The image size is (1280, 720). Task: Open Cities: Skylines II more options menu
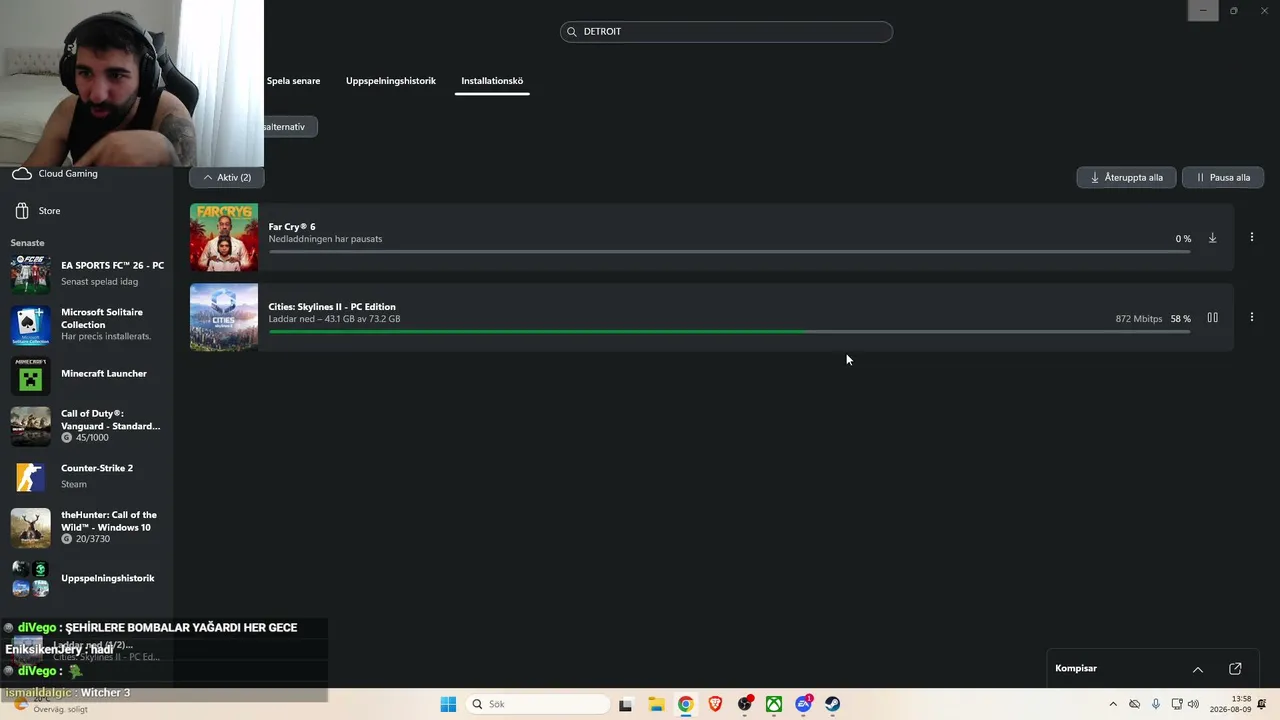coord(1251,317)
